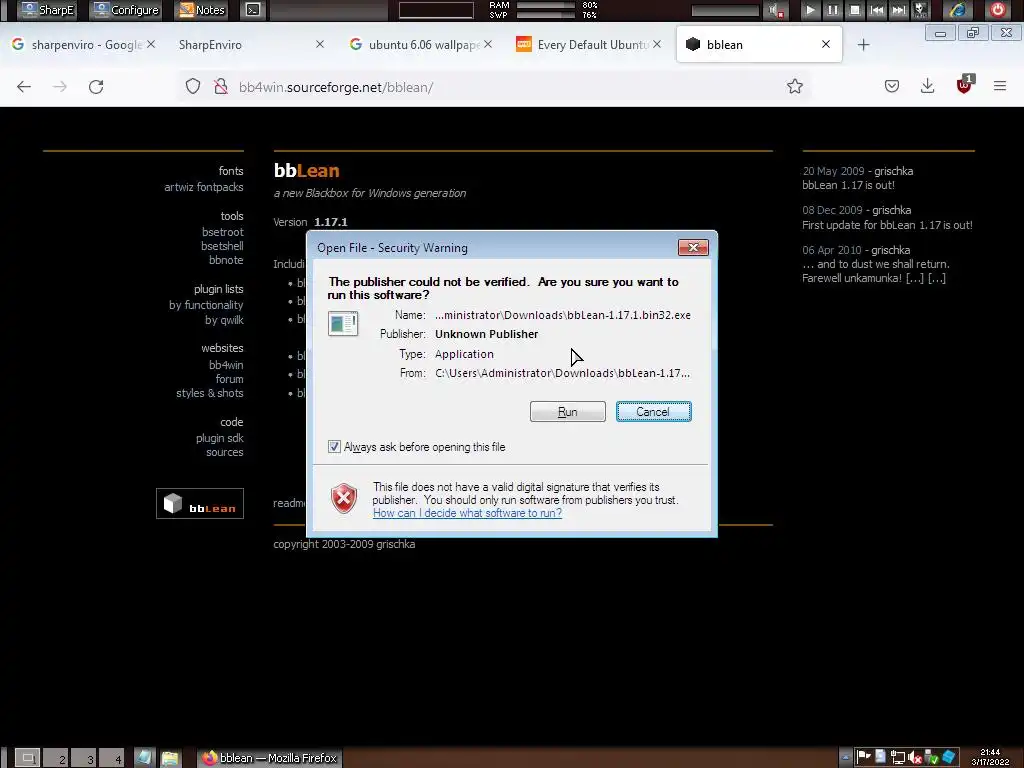Click the mute speaker icon in top bar

[776, 10]
